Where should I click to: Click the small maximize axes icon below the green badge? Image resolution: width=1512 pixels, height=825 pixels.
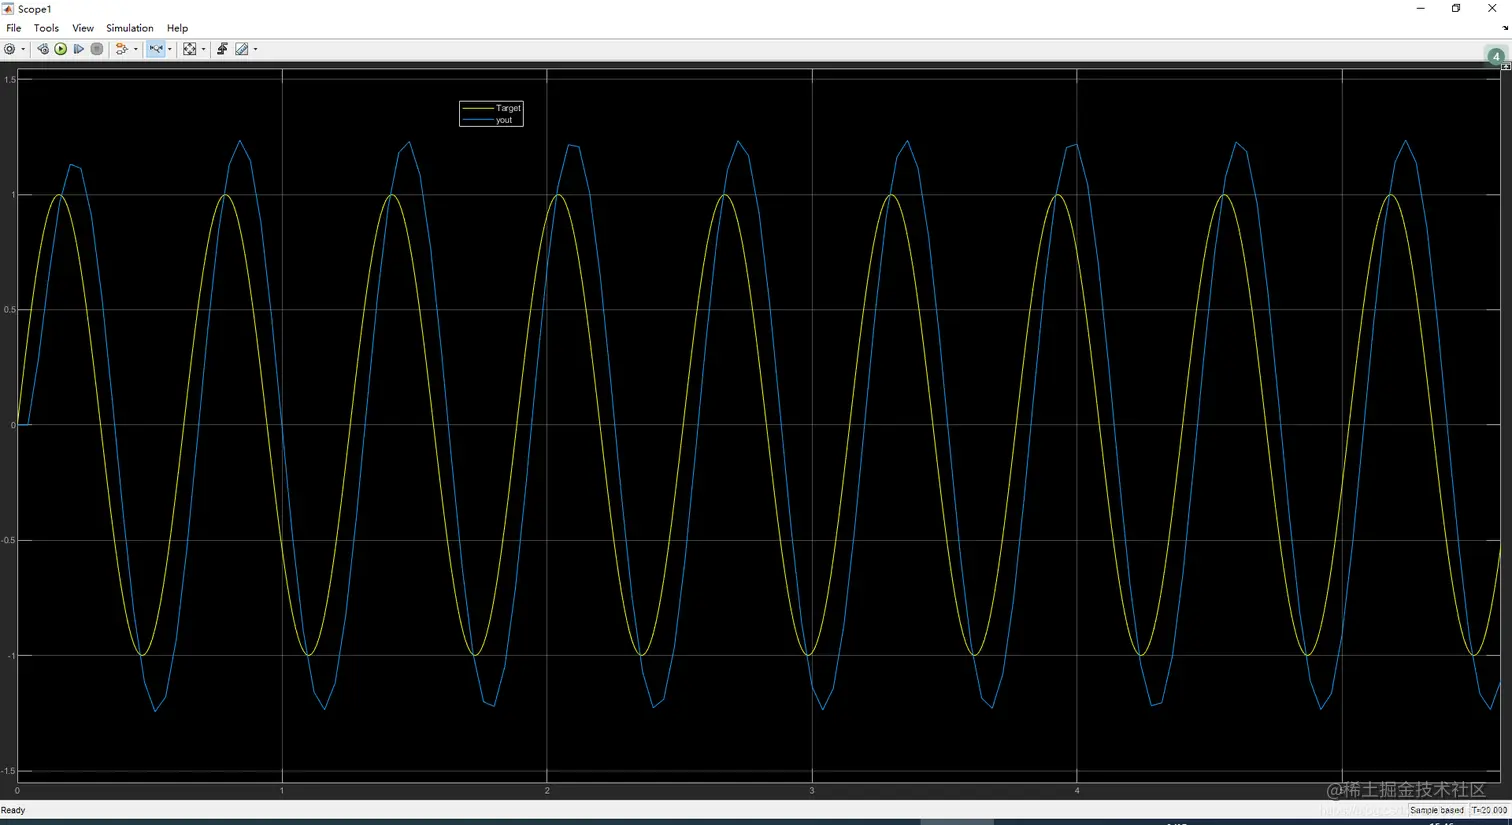click(x=1506, y=67)
